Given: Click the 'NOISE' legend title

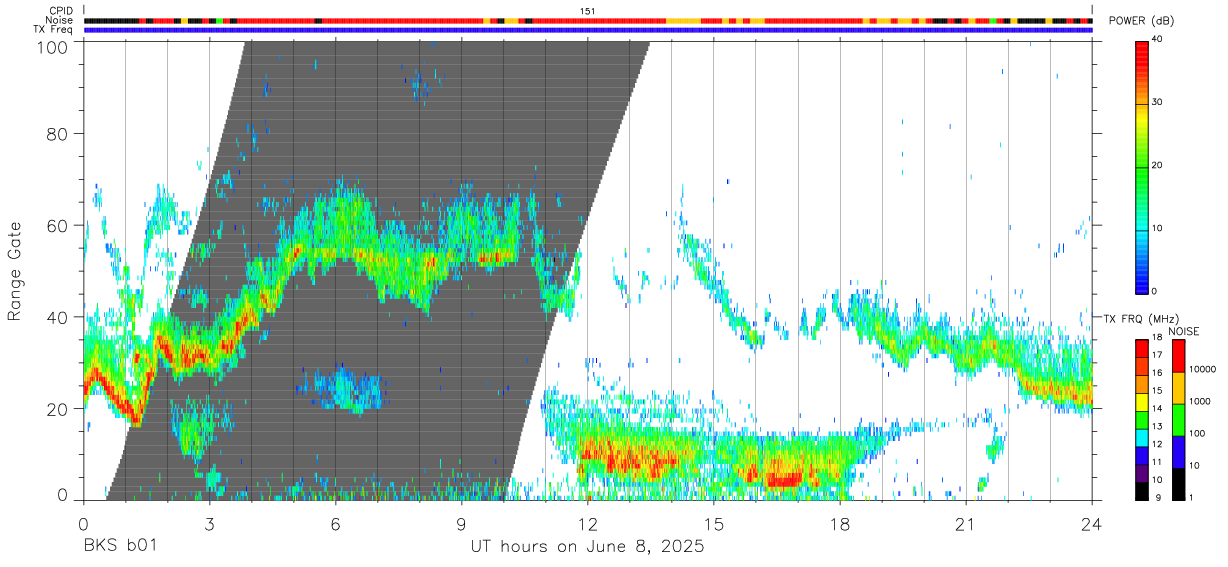Looking at the screenshot, I should [x=1185, y=331].
